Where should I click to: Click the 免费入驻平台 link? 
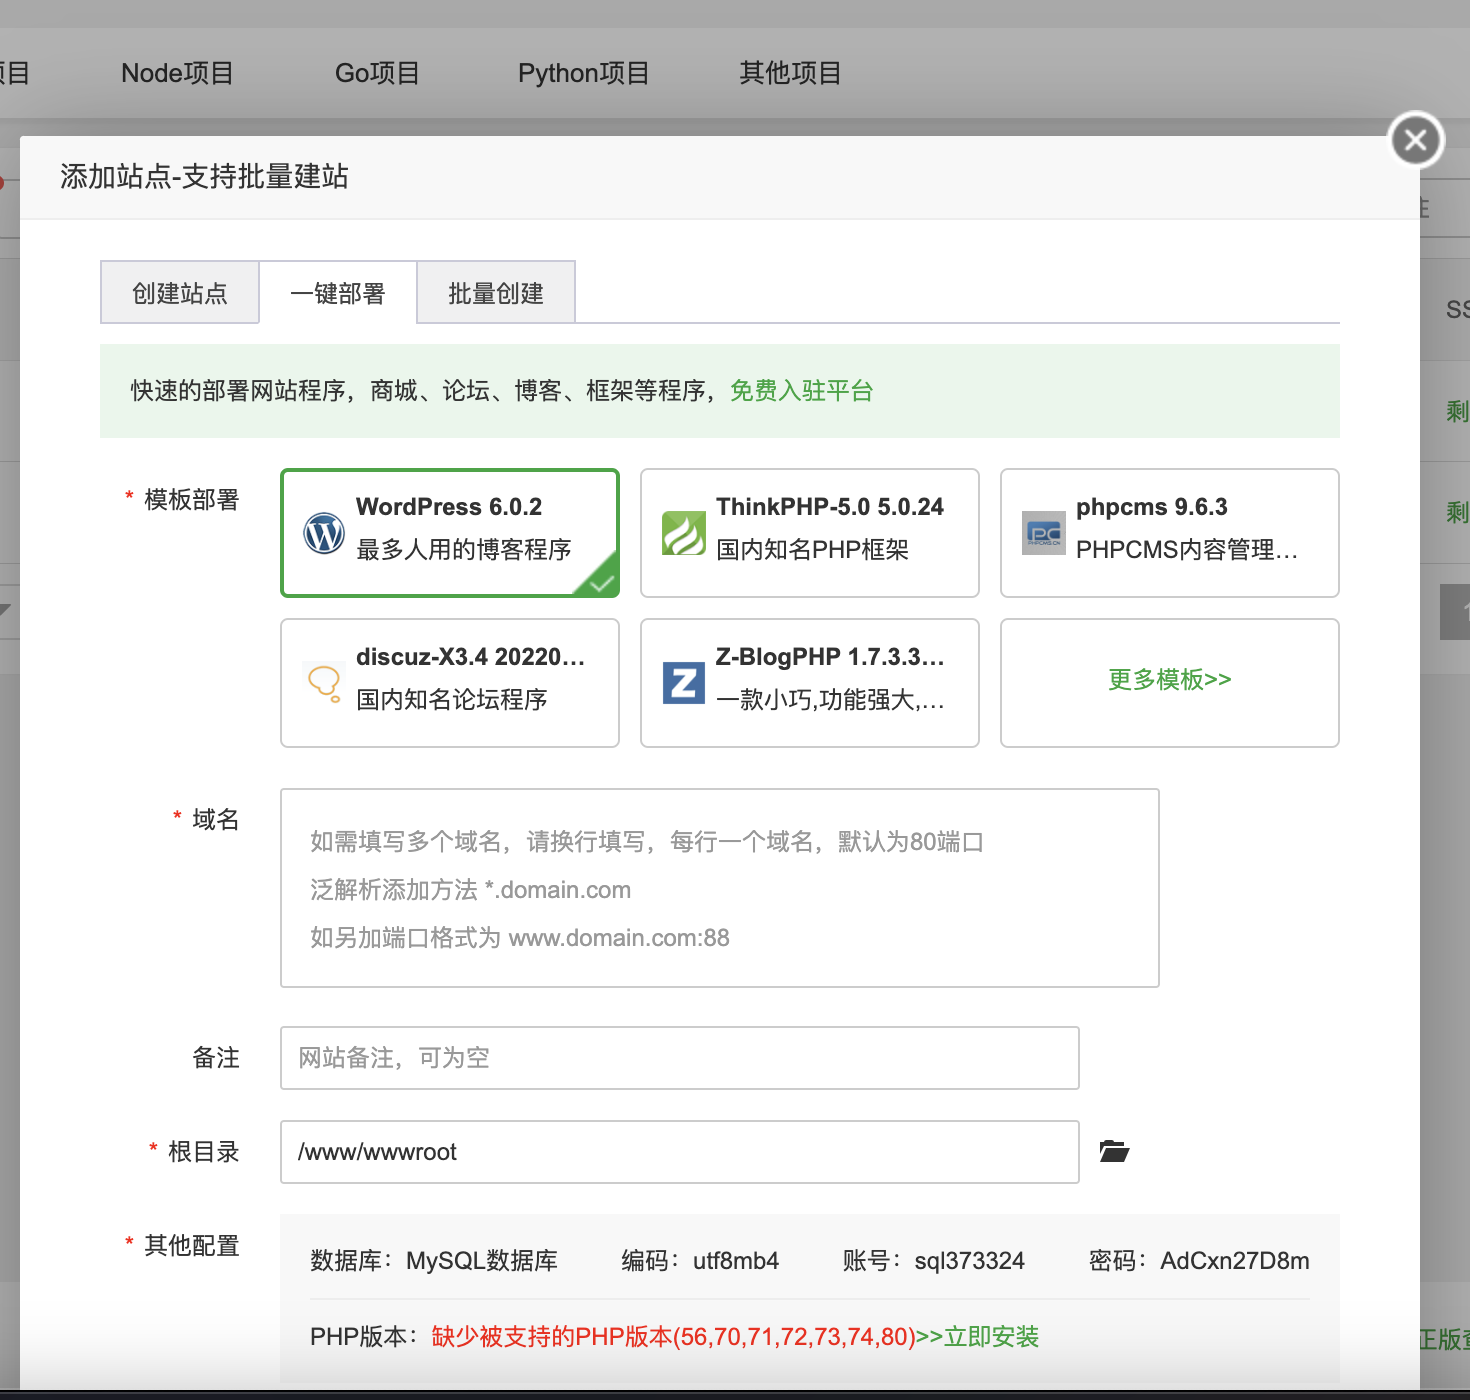click(802, 391)
